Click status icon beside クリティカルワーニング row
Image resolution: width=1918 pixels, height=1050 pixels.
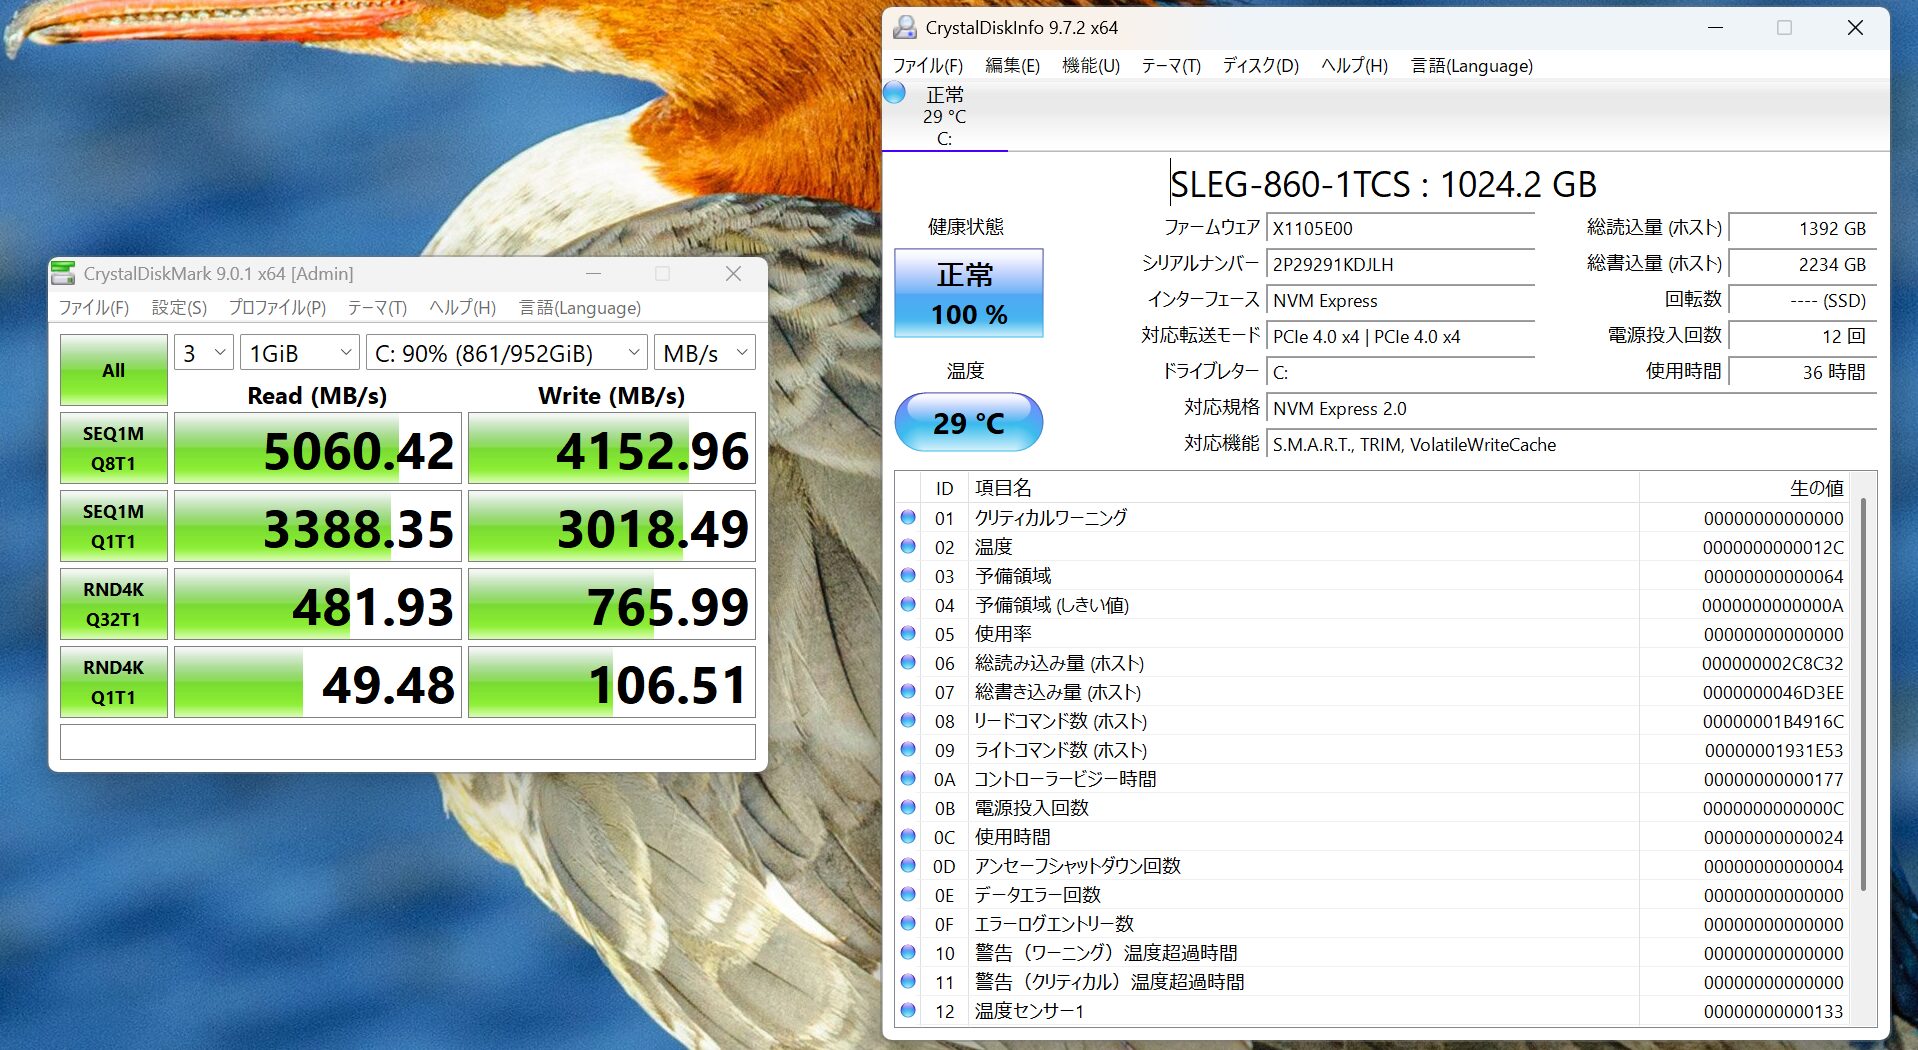909,518
